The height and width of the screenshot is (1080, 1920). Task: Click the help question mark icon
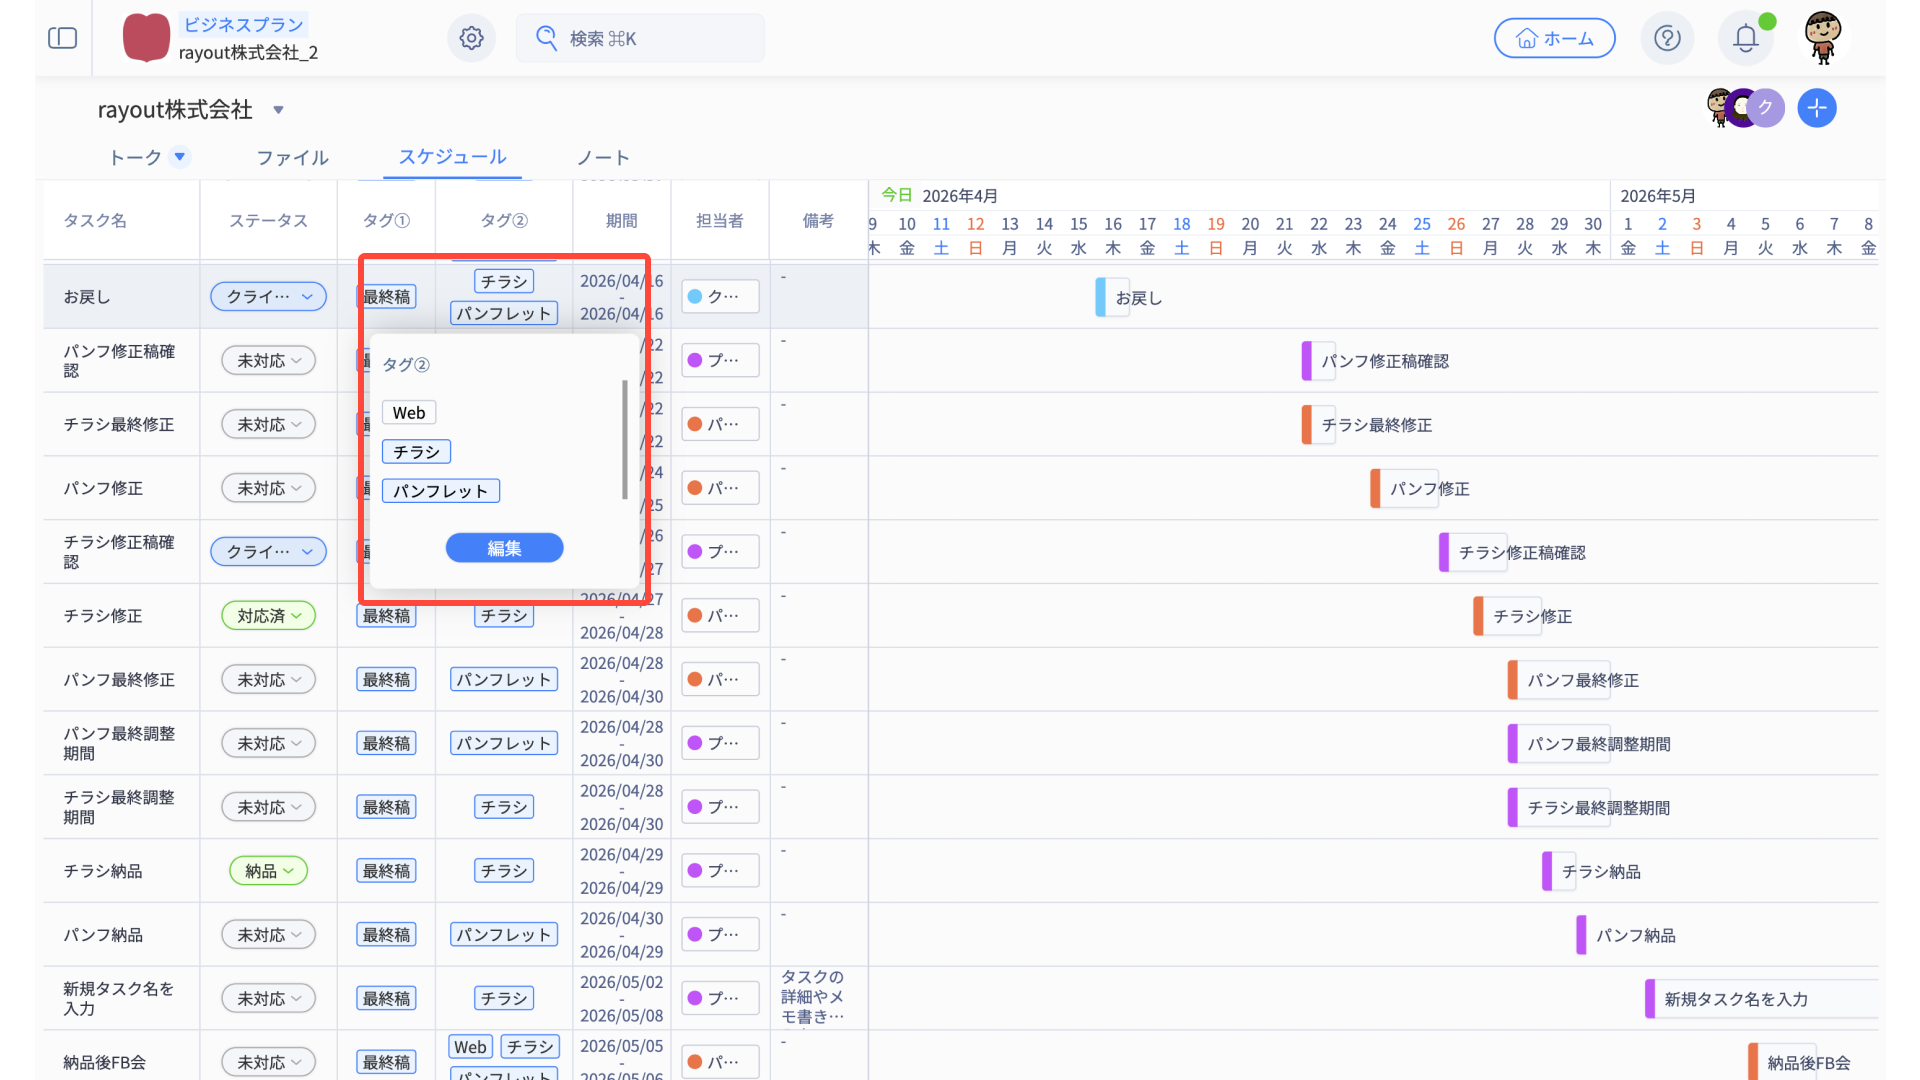pyautogui.click(x=1667, y=38)
